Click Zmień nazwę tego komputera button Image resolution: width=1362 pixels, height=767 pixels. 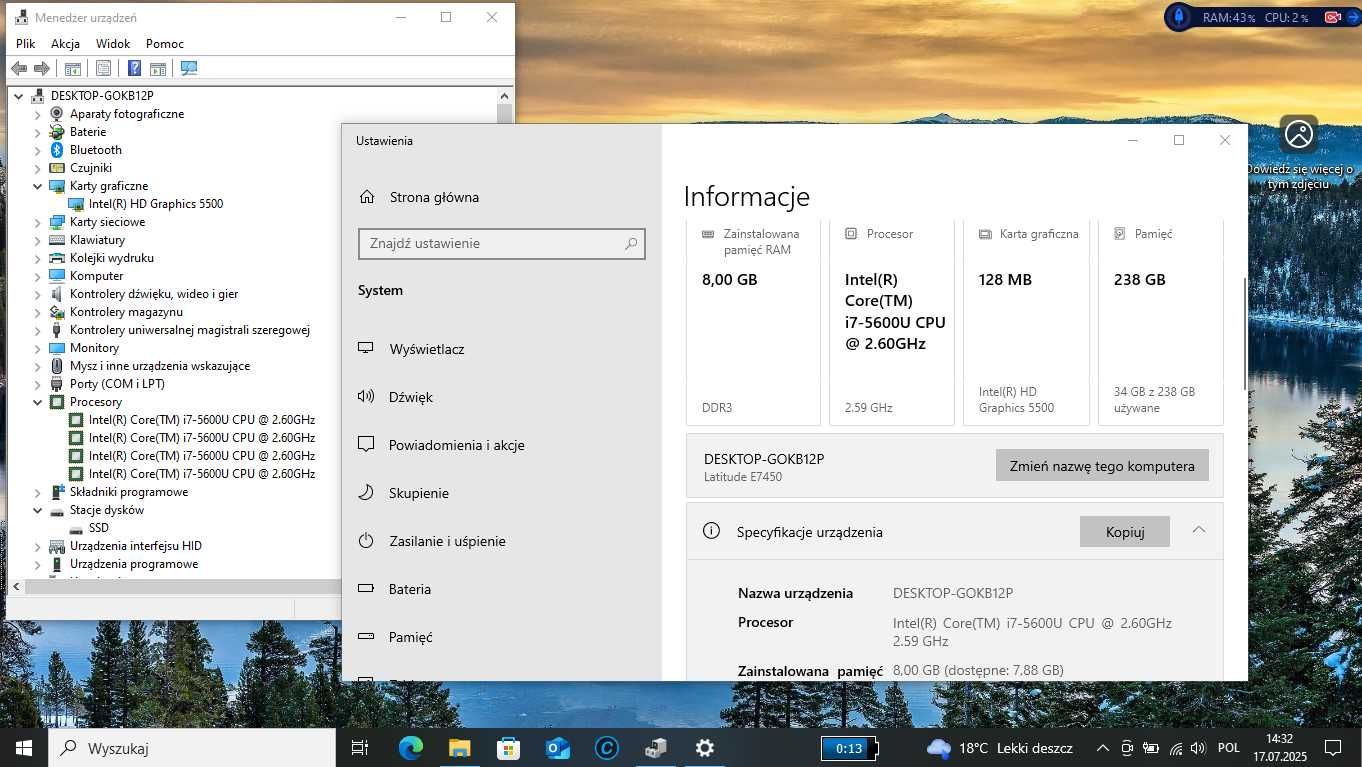(x=1102, y=465)
